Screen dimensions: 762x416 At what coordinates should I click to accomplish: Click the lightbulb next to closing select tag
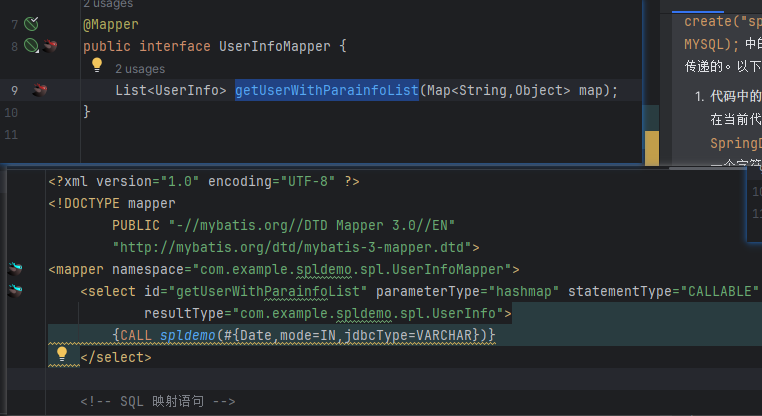[x=62, y=353]
